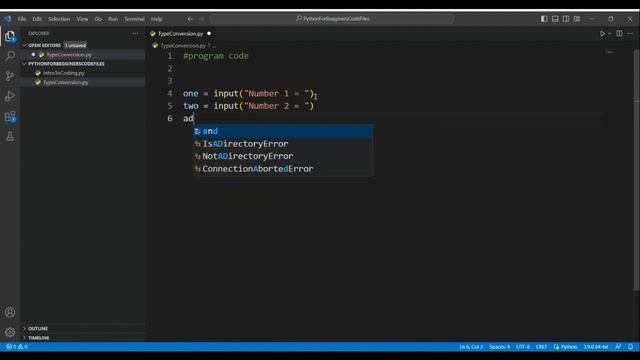Open the Manage gear icon

click(x=10, y=332)
